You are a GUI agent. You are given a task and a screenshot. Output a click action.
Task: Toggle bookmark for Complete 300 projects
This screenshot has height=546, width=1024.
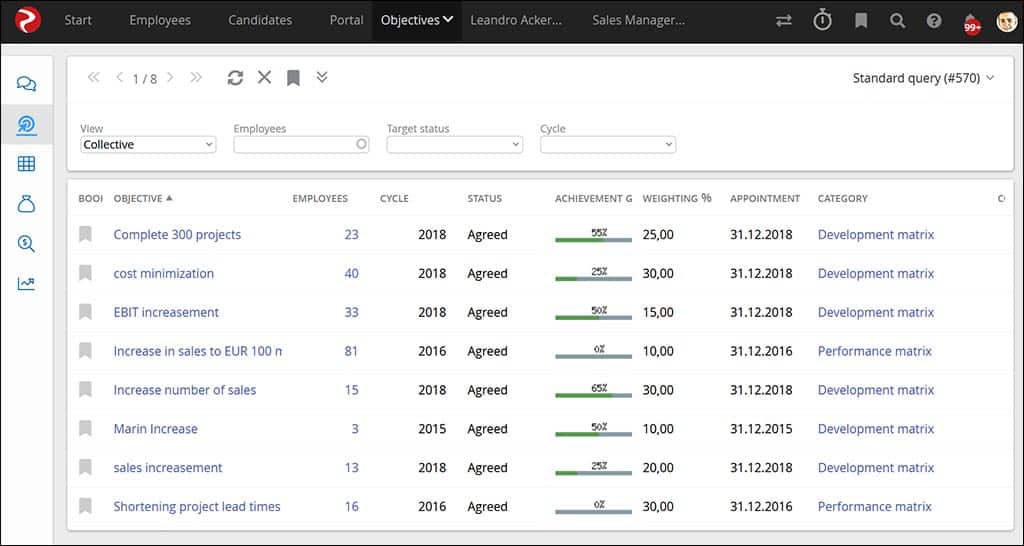[86, 234]
